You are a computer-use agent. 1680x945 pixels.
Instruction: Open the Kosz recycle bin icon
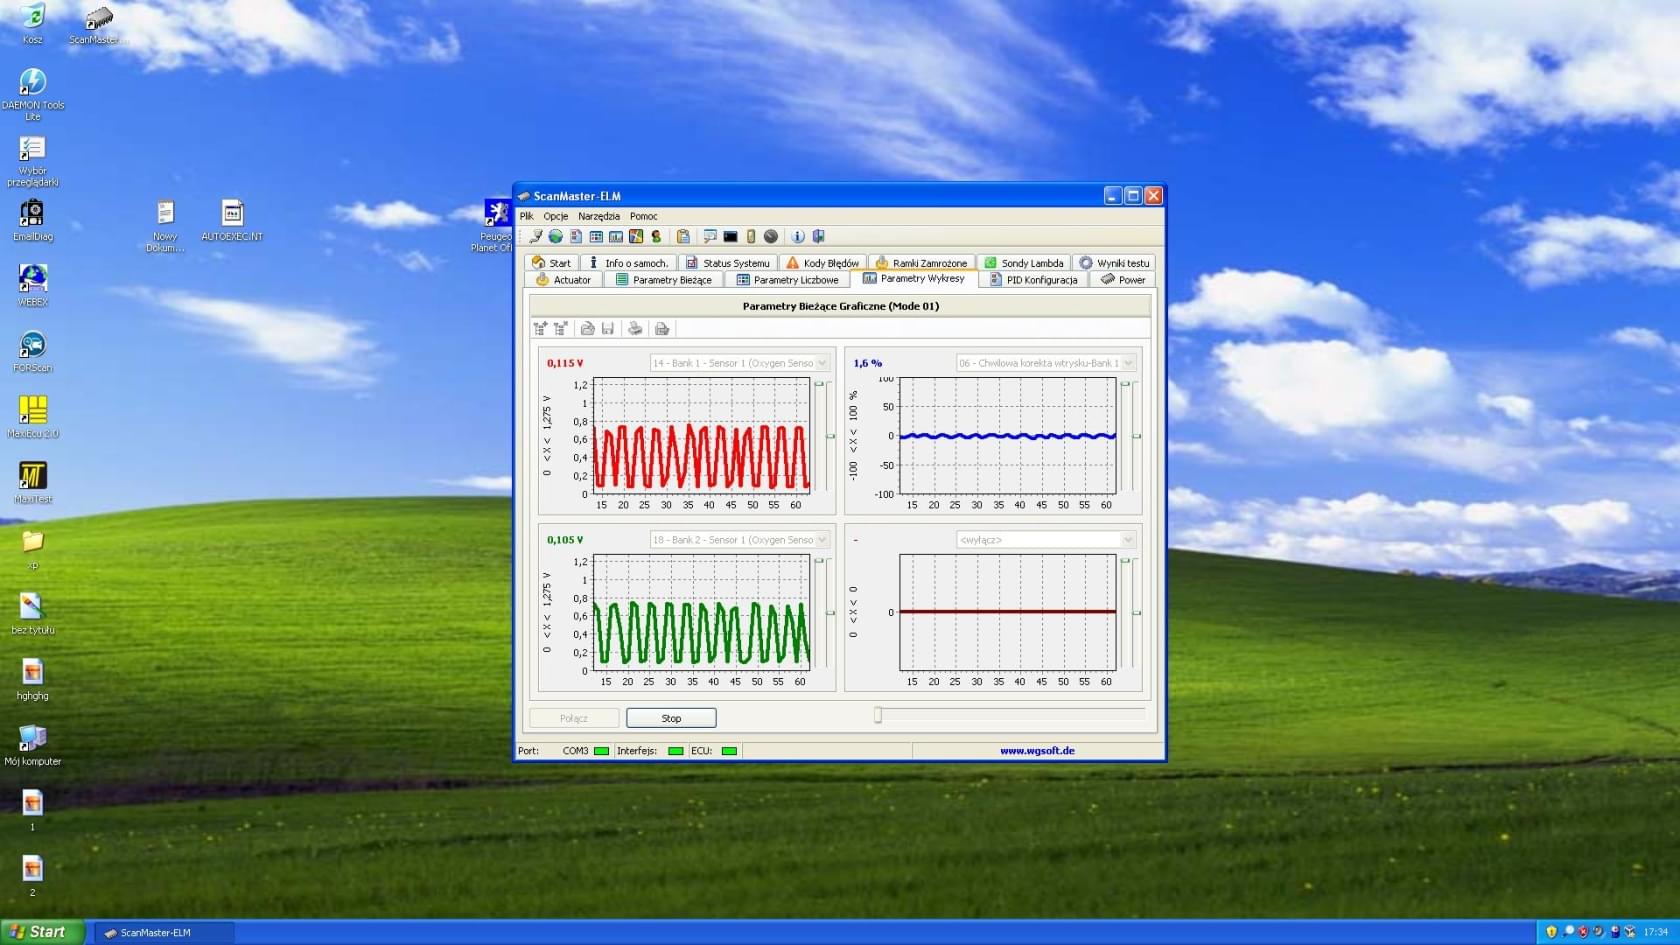click(x=33, y=24)
